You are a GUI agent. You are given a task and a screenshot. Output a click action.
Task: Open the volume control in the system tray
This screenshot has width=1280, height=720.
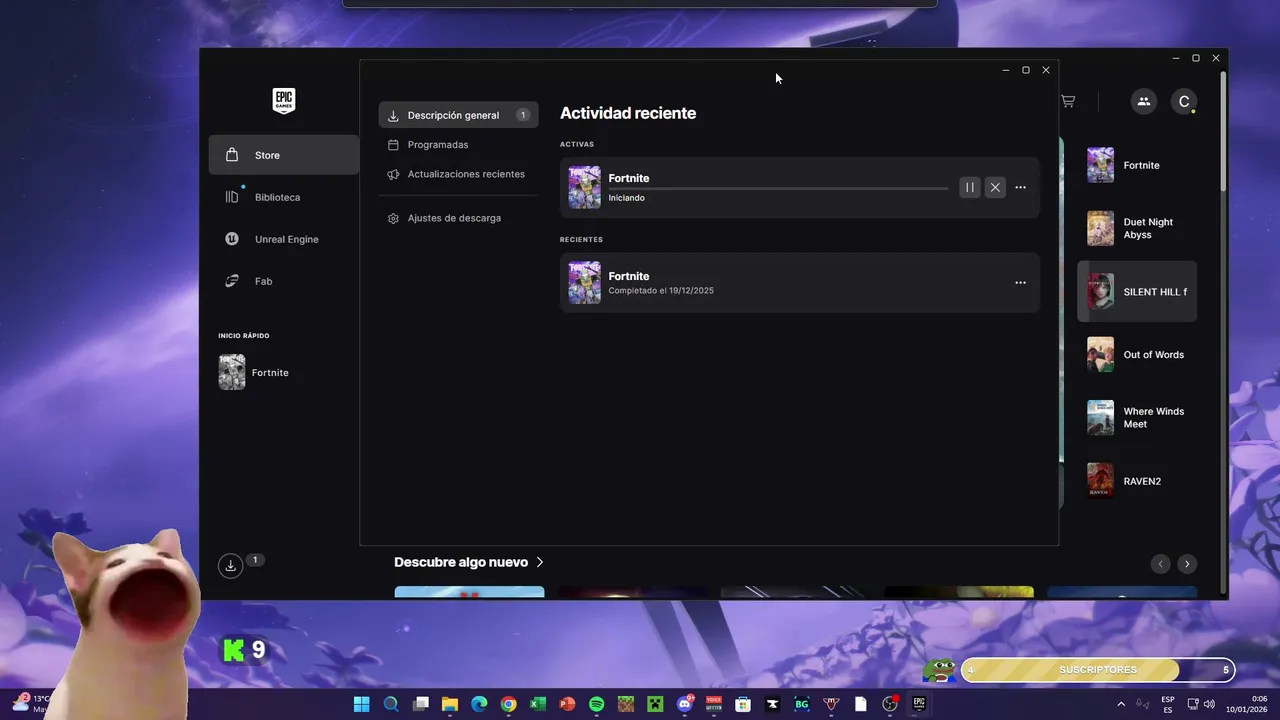click(1209, 704)
